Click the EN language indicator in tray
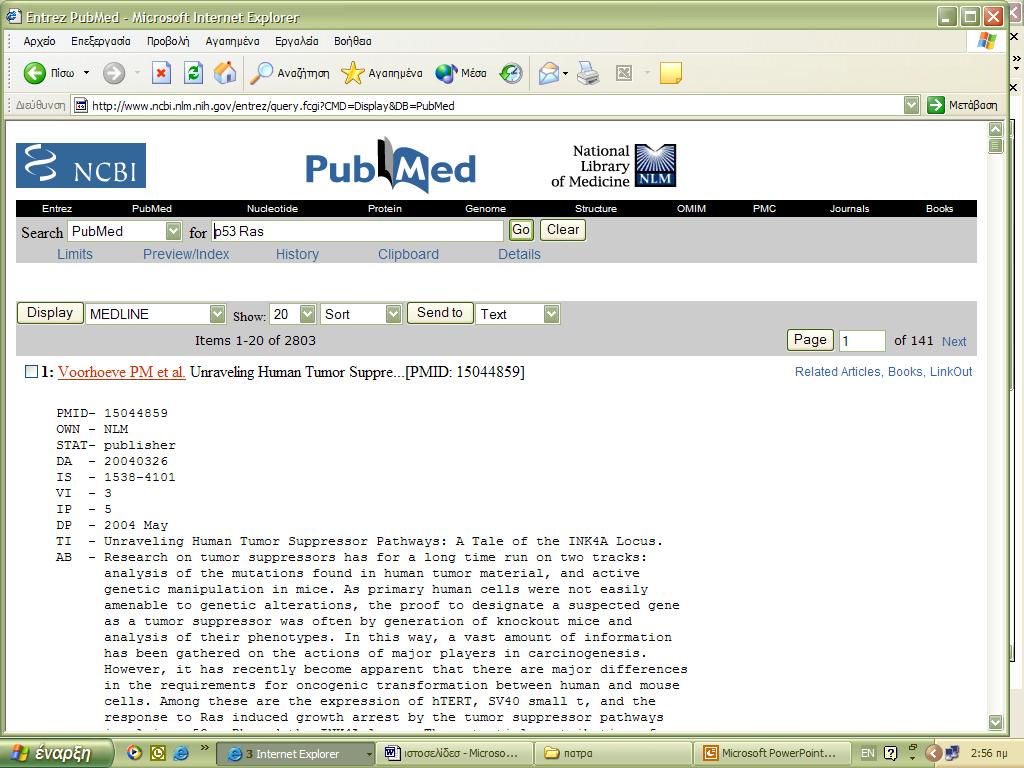Viewport: 1024px width, 768px height. 867,753
